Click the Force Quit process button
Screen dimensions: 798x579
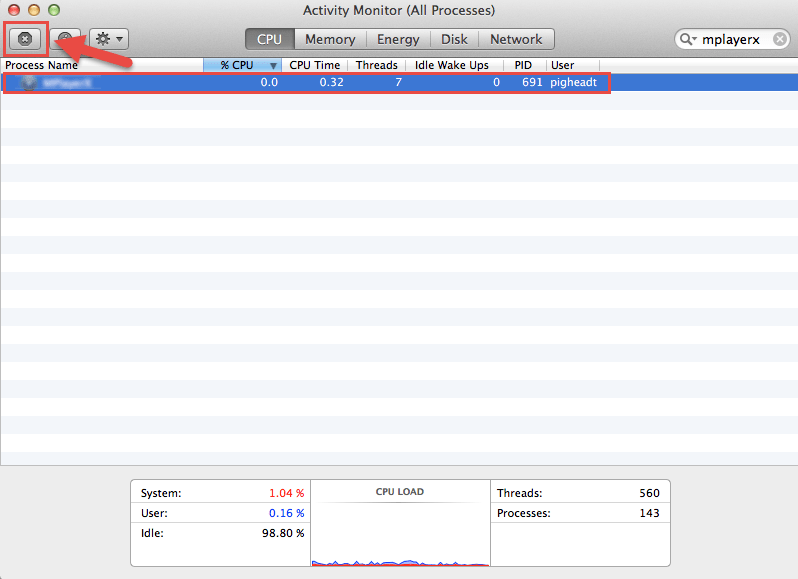point(26,39)
